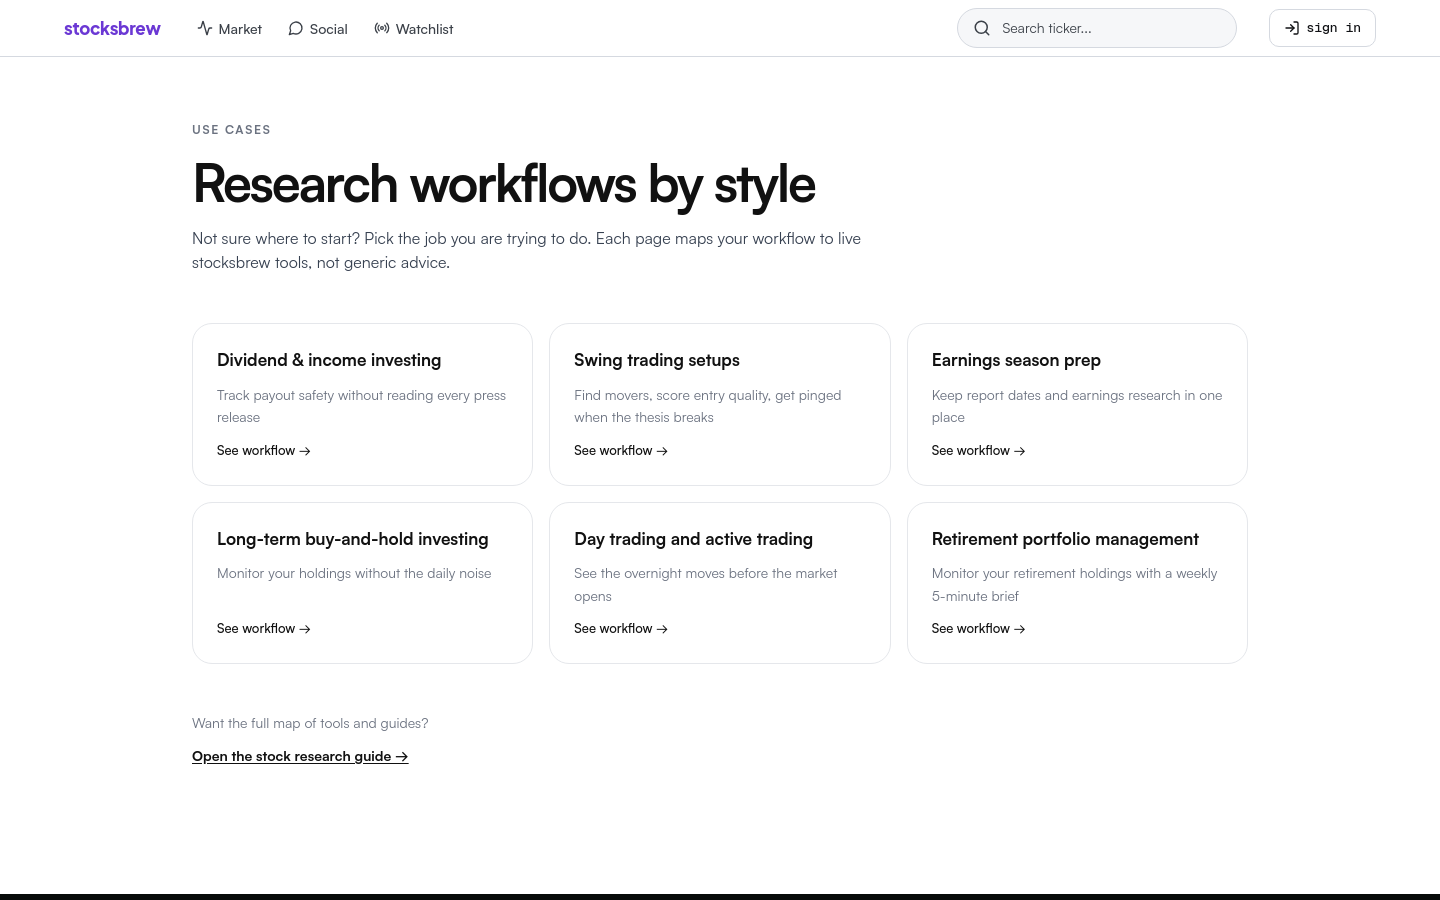This screenshot has width=1440, height=900.
Task: Focus the Search ticker input field
Action: click(1097, 28)
